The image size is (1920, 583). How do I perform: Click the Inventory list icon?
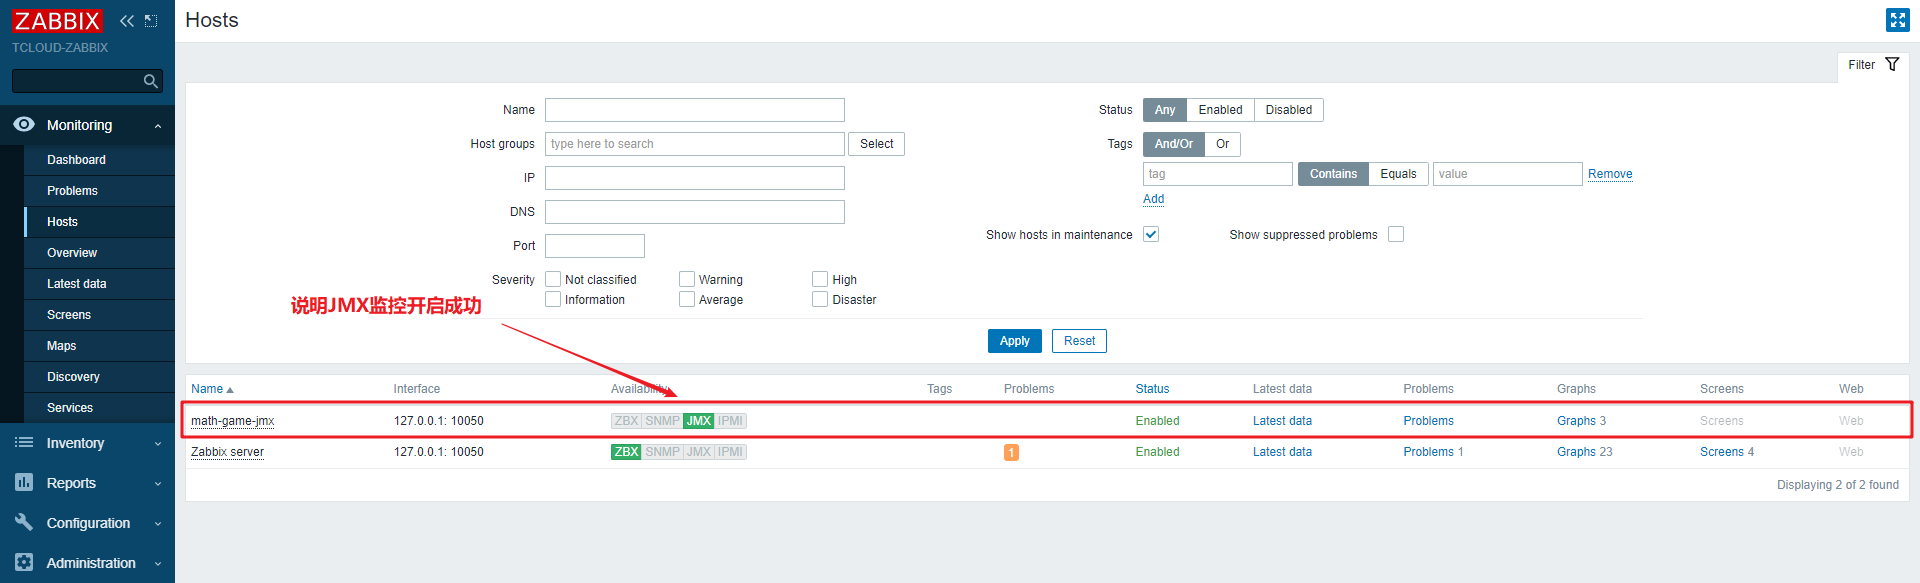click(24, 442)
